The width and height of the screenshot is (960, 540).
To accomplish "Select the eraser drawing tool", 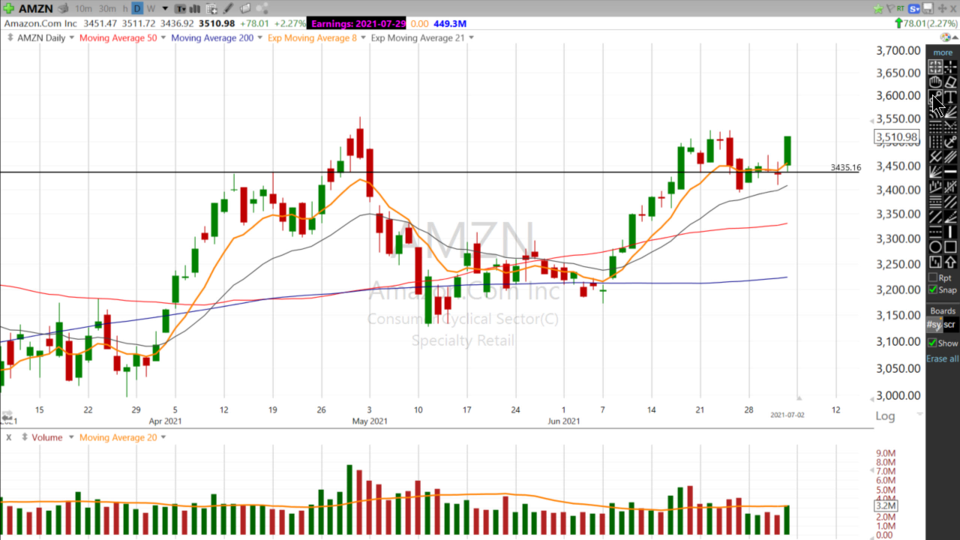I will coord(951,82).
